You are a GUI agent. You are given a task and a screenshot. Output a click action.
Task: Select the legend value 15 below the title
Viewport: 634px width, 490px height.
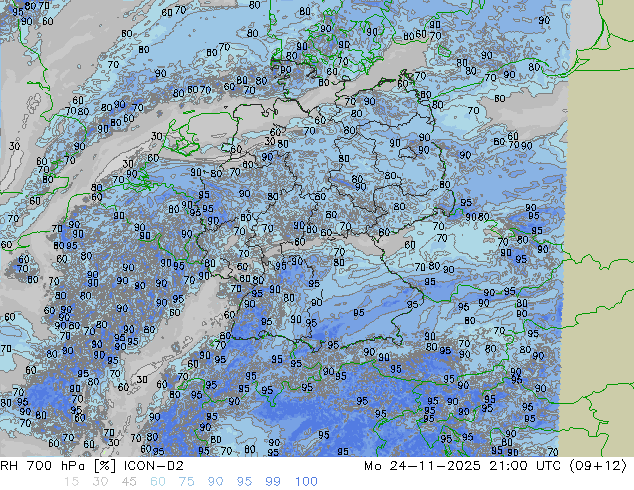pos(71,482)
